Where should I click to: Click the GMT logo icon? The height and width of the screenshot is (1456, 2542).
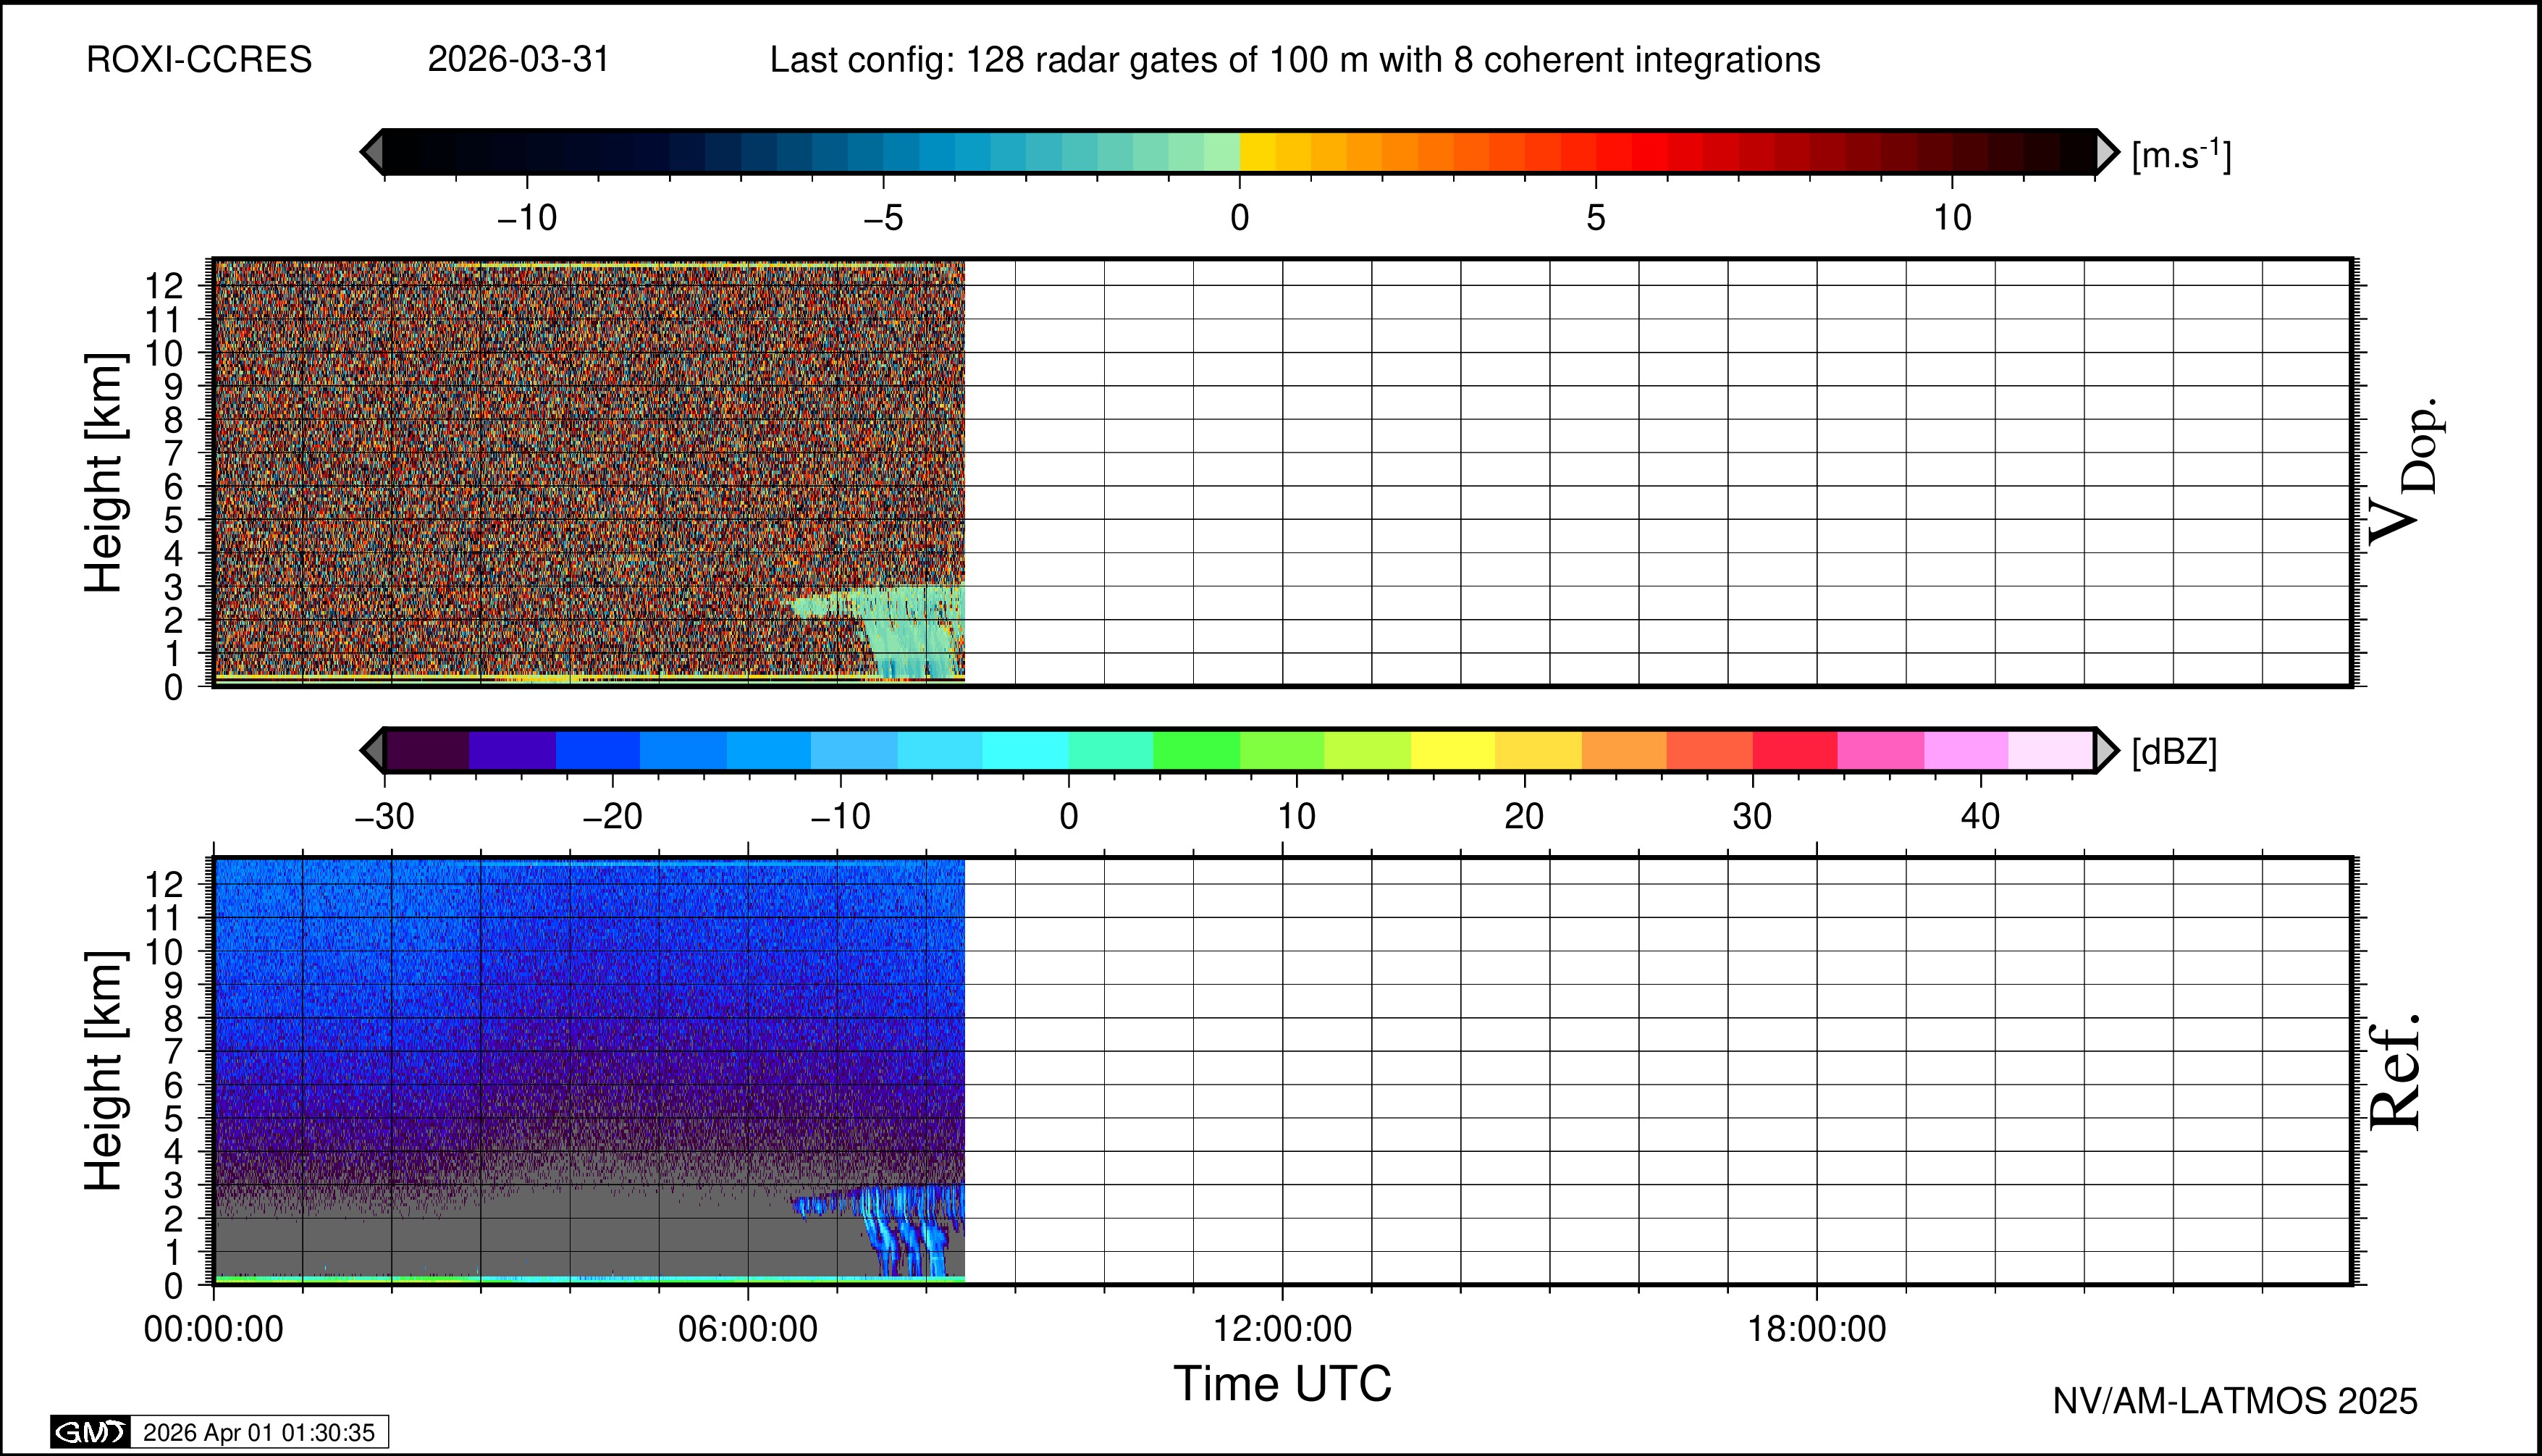[90, 1432]
